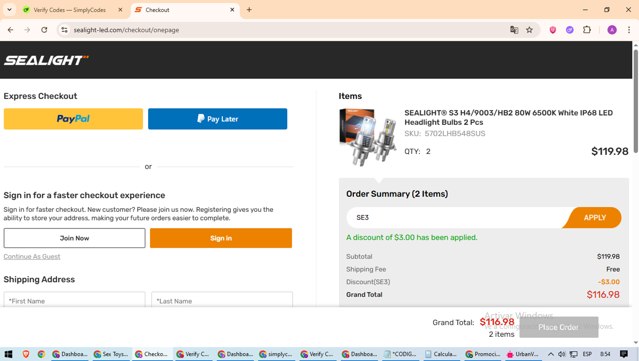
Task: Click the orange Sign In button
Action: coord(221,238)
